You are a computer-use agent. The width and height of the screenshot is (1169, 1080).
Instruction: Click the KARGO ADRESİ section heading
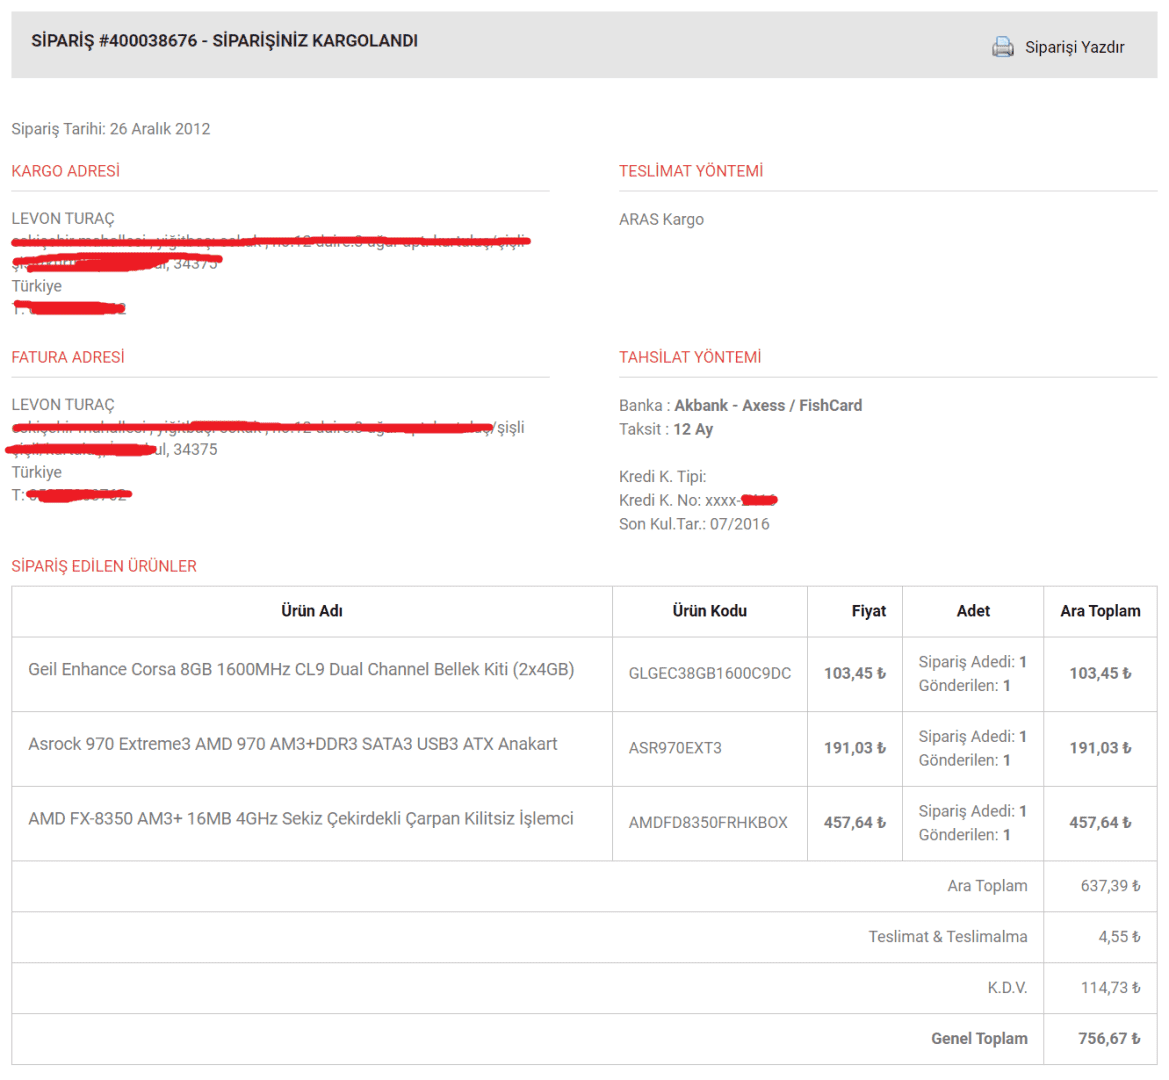click(65, 171)
